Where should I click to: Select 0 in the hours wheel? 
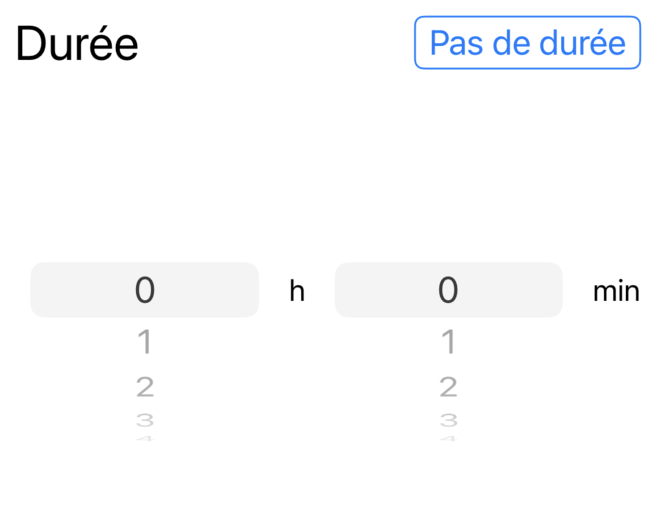[145, 290]
